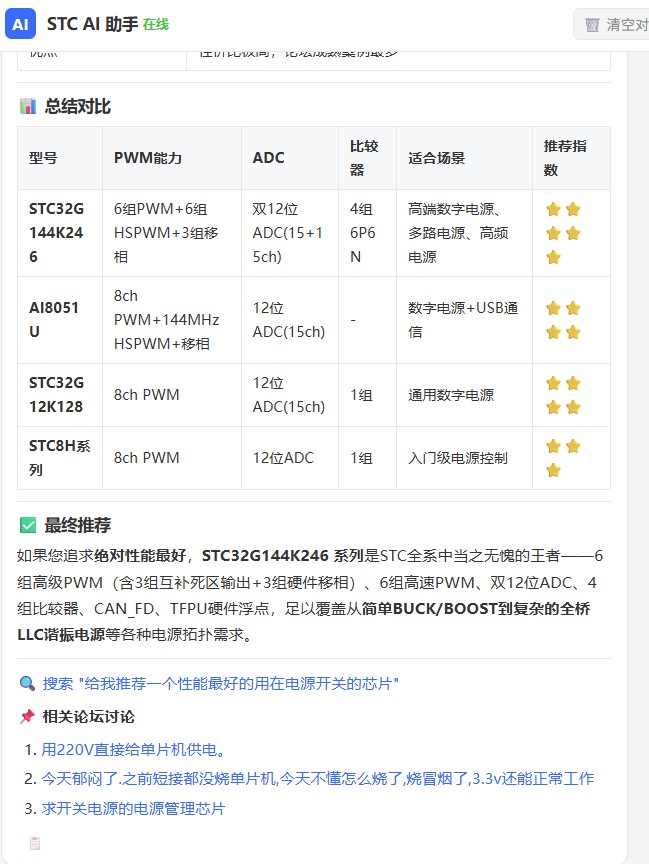This screenshot has height=864, width=649.
Task: Click three-star rating in STC8H row
Action: coord(563,458)
